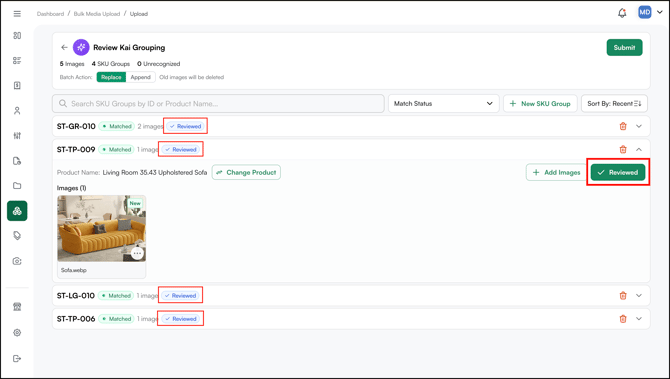Image resolution: width=670 pixels, height=379 pixels.
Task: Click the ST-LG-010 SKU title
Action: [x=76, y=295]
